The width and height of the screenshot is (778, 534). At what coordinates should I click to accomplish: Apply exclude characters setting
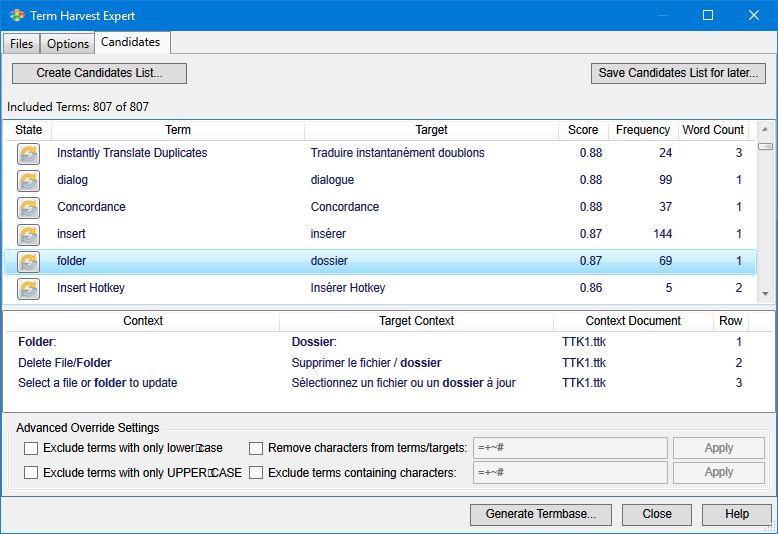pyautogui.click(x=718, y=472)
